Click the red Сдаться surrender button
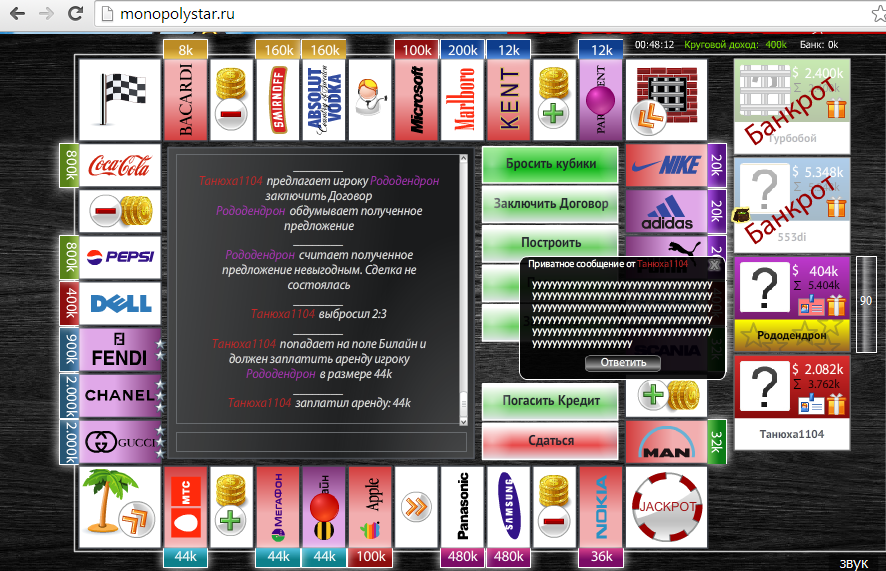The height and width of the screenshot is (571, 886). point(550,441)
